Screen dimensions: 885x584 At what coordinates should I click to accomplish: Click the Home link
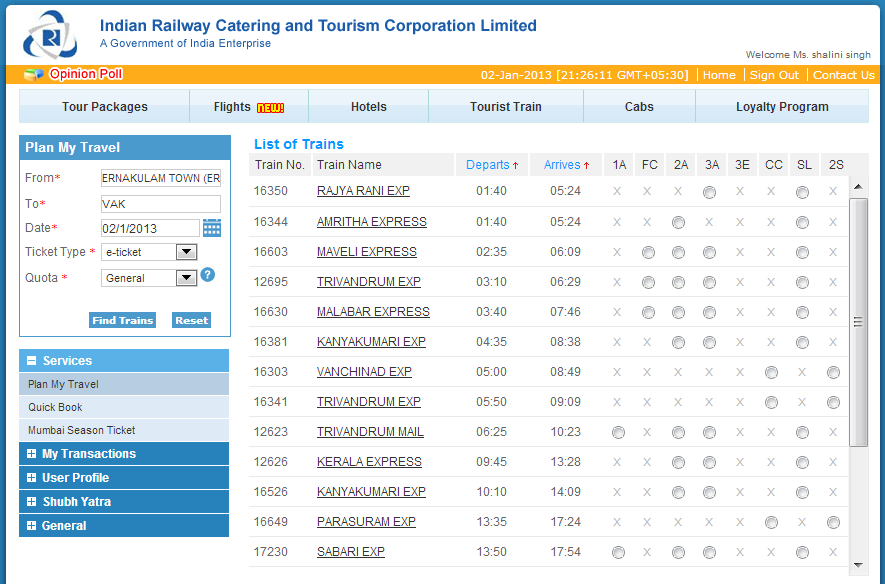point(718,75)
